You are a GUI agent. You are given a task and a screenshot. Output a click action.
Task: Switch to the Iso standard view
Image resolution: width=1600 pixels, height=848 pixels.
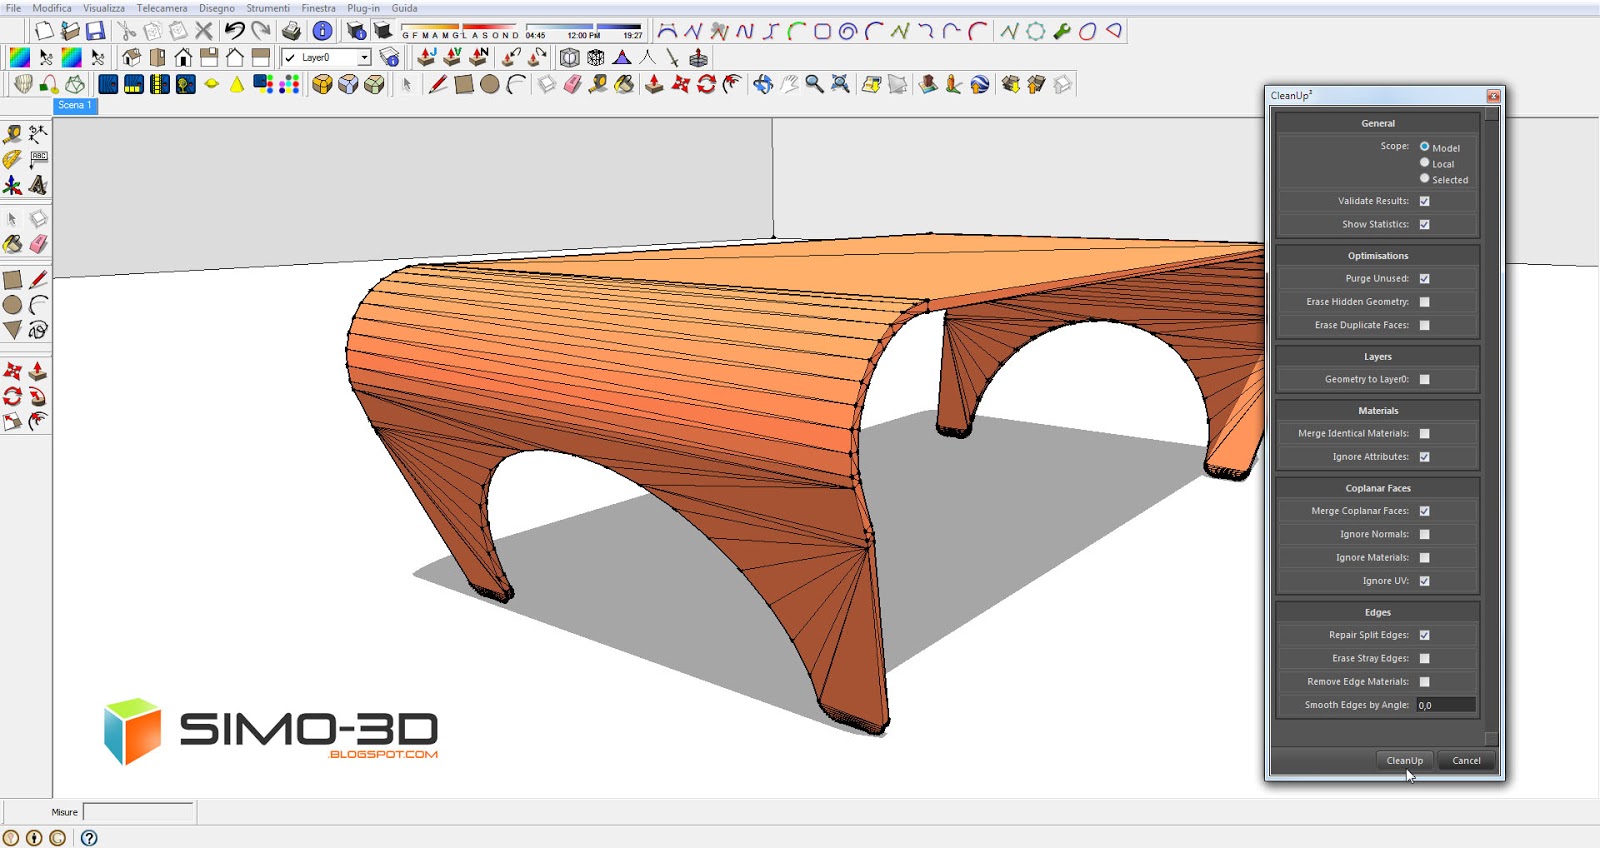[x=131, y=57]
